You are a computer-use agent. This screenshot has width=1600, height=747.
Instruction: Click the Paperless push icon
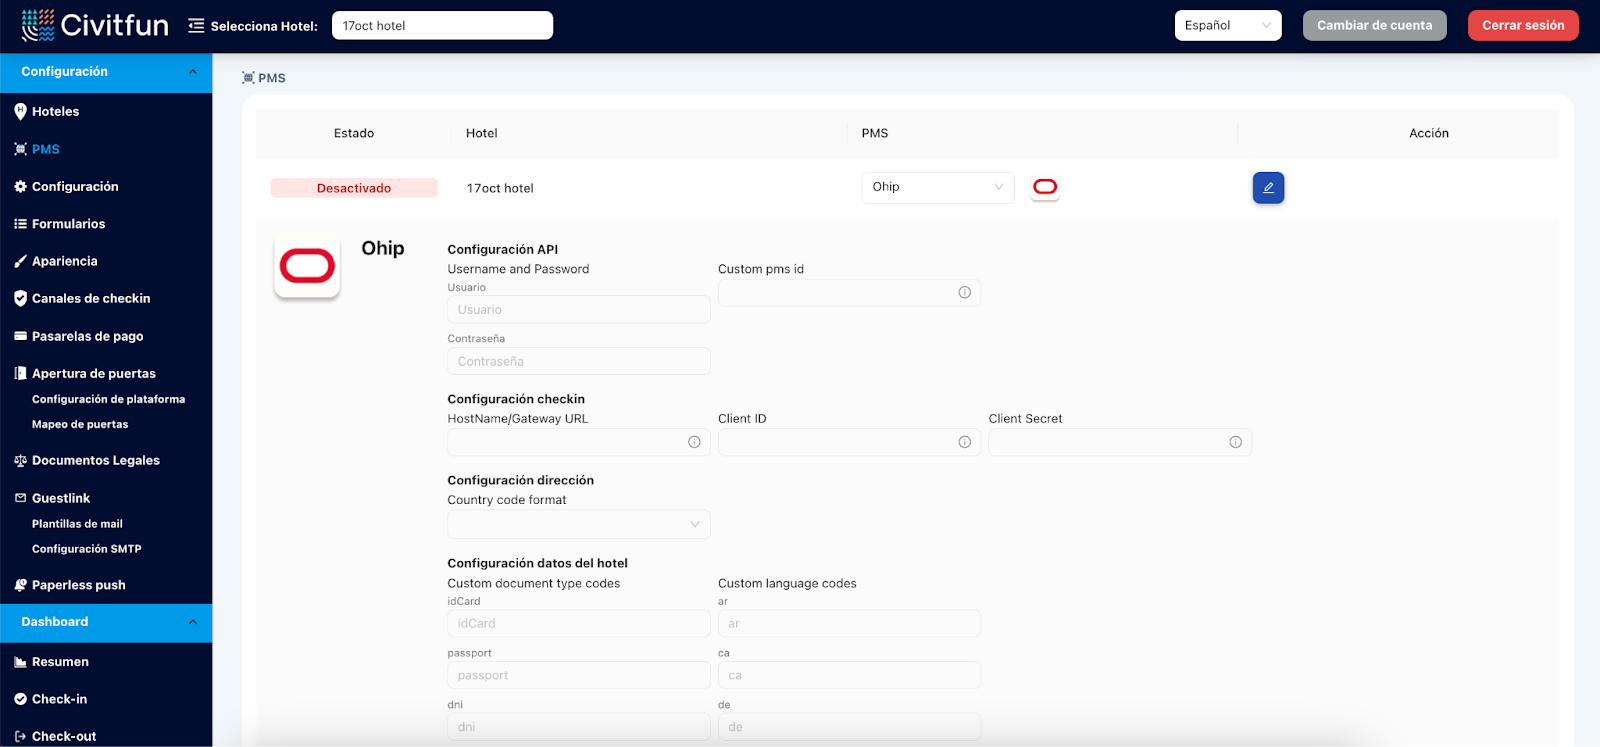[20, 585]
